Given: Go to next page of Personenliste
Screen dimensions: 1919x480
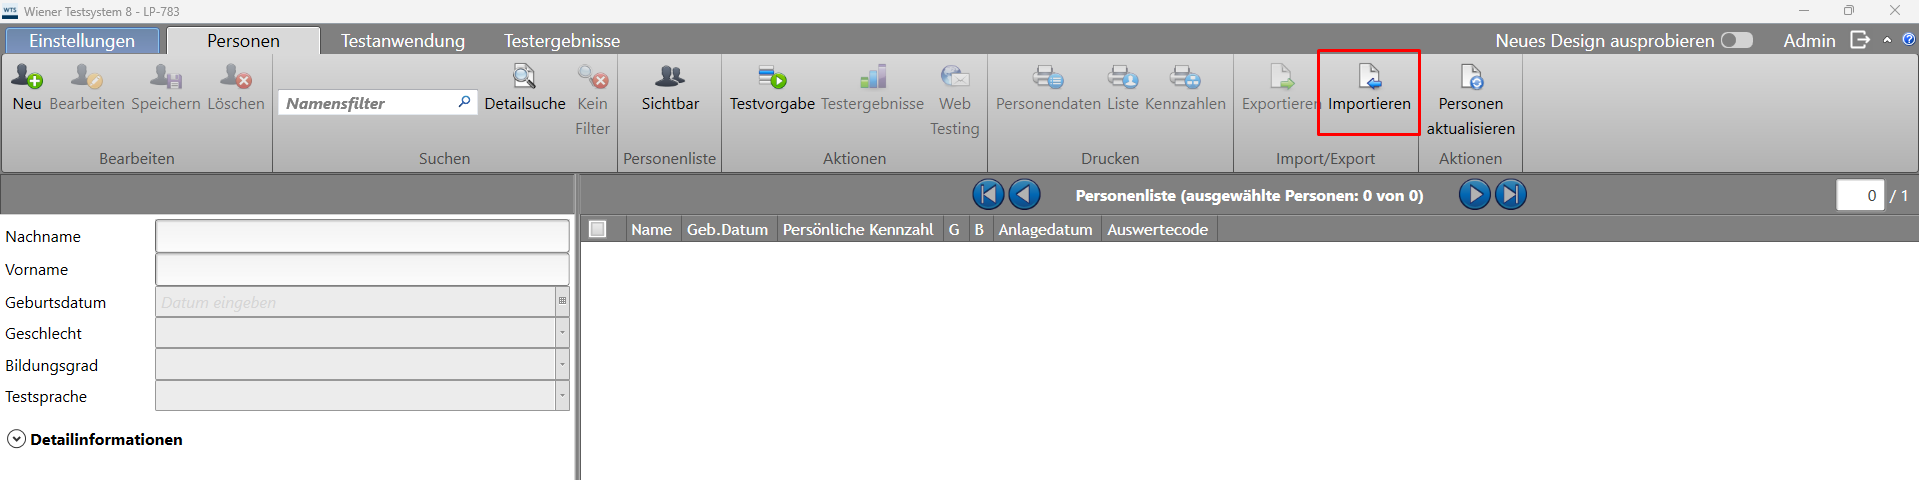Looking at the screenshot, I should coord(1474,194).
